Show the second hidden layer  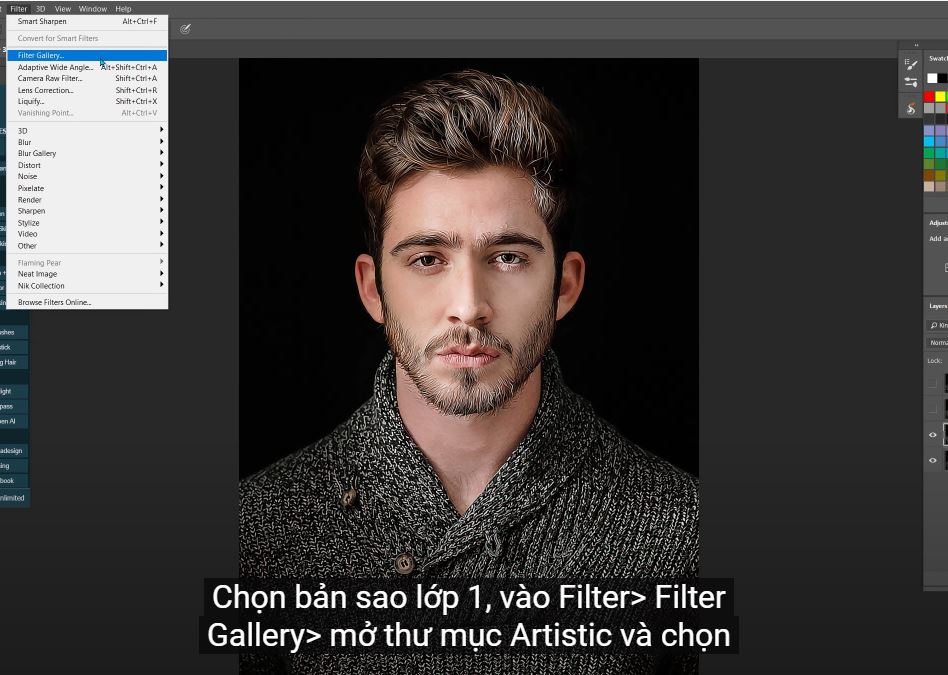click(x=932, y=408)
